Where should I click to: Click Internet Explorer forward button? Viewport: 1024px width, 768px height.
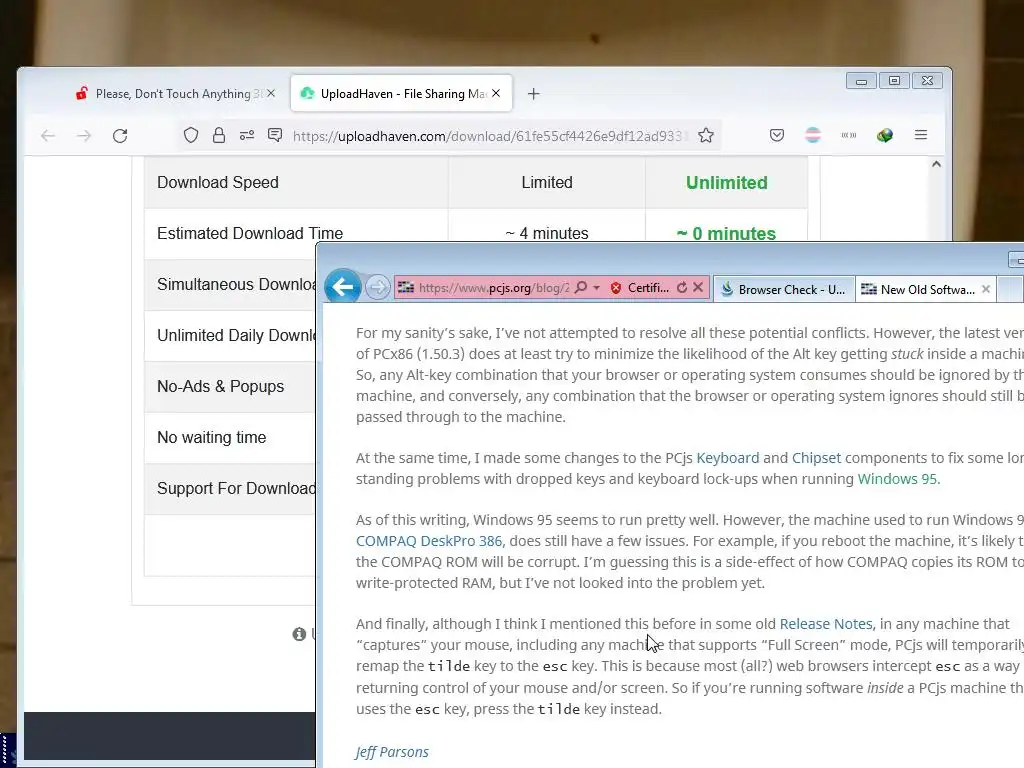coord(377,287)
